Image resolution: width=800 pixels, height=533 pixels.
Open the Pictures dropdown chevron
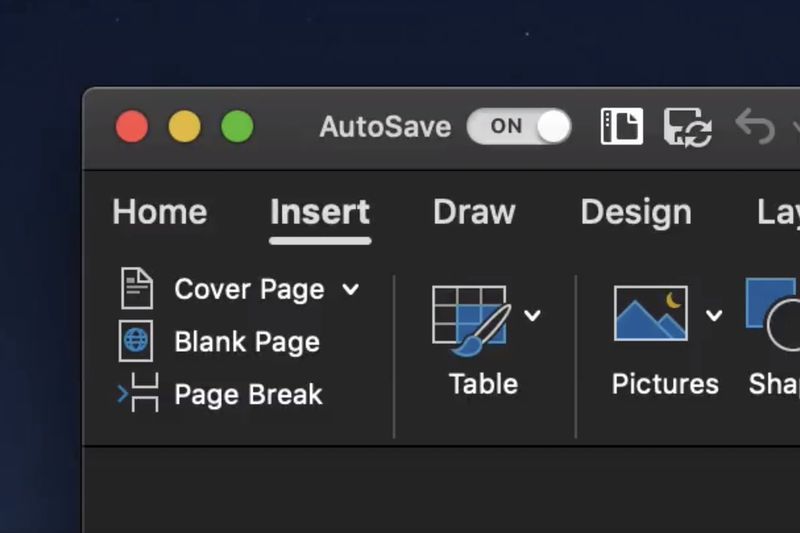(x=714, y=316)
